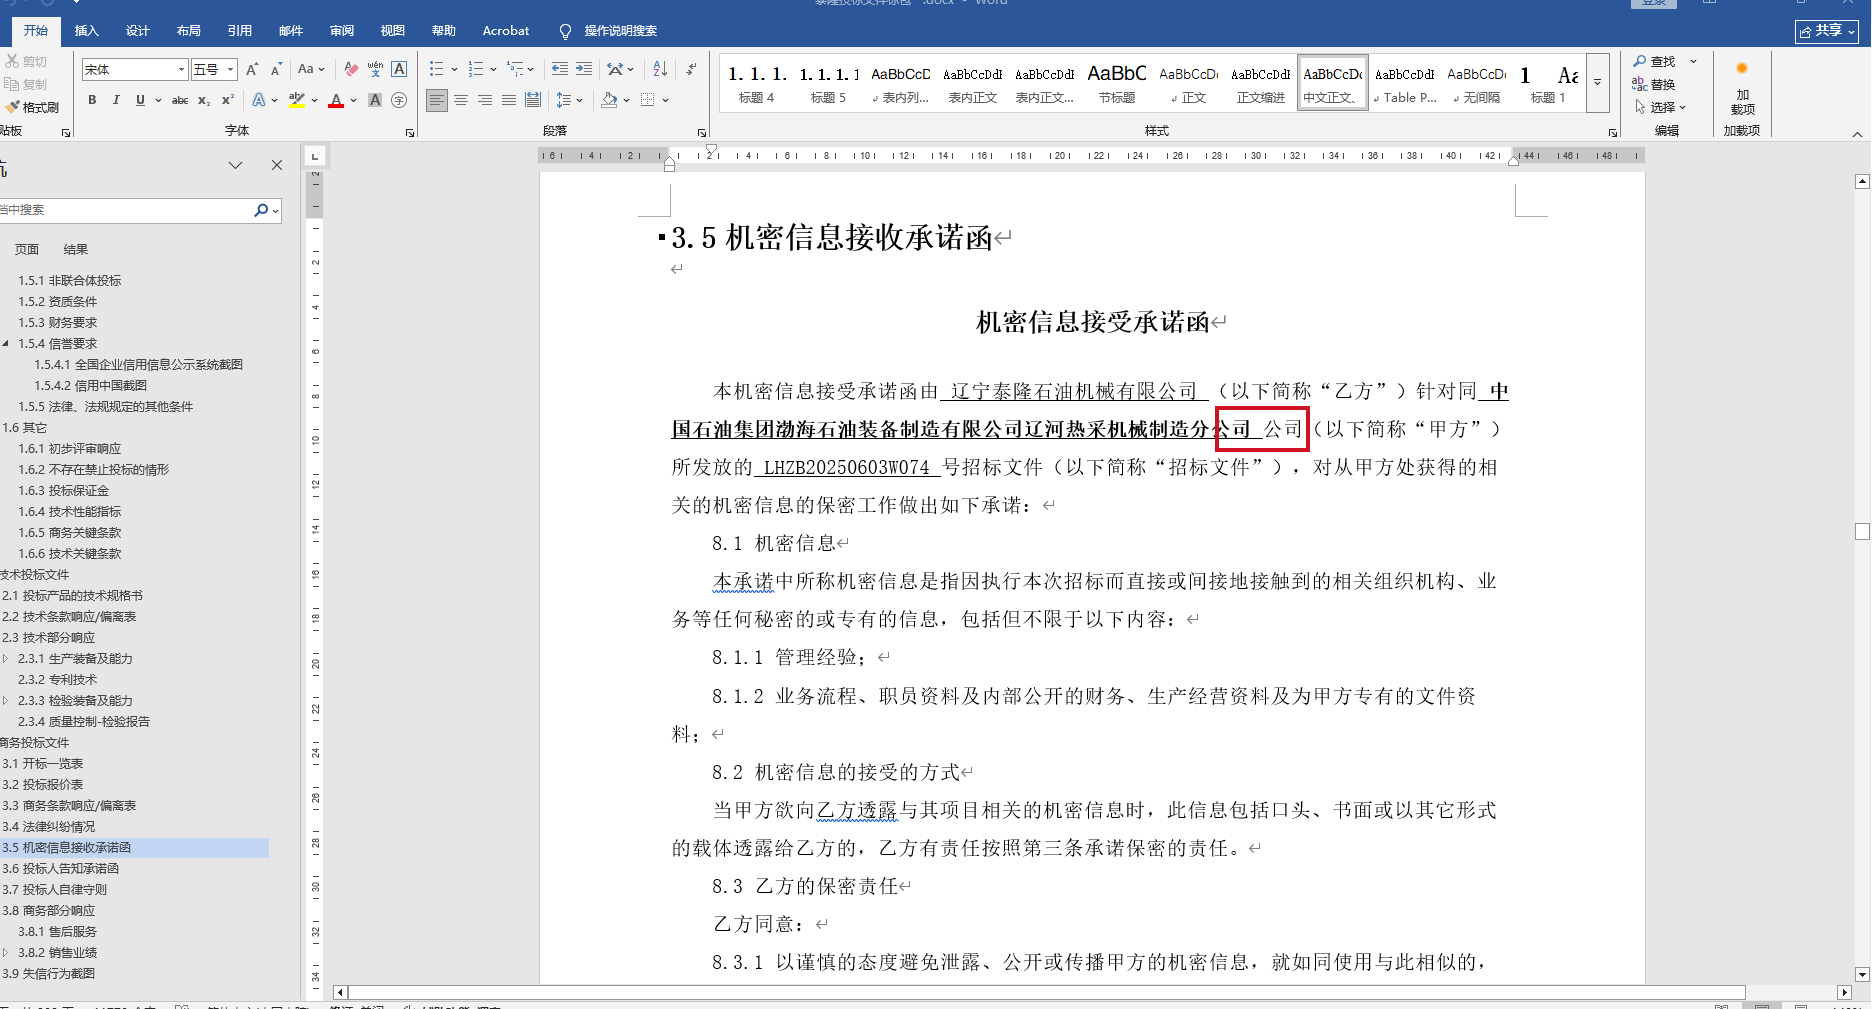Open the font size dropdown

231,69
